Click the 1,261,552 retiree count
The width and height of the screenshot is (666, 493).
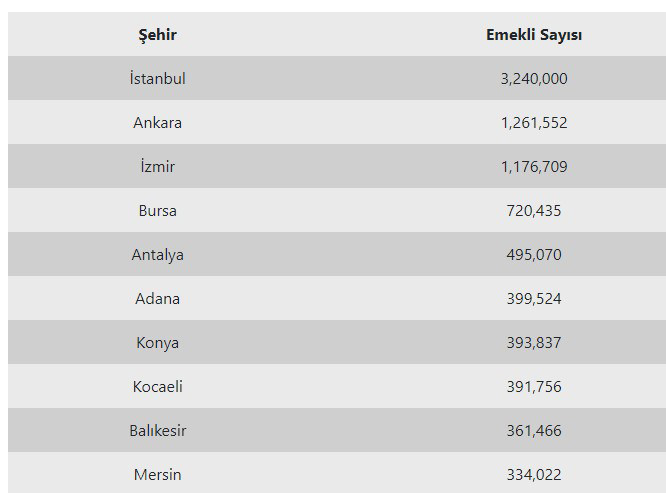point(534,122)
